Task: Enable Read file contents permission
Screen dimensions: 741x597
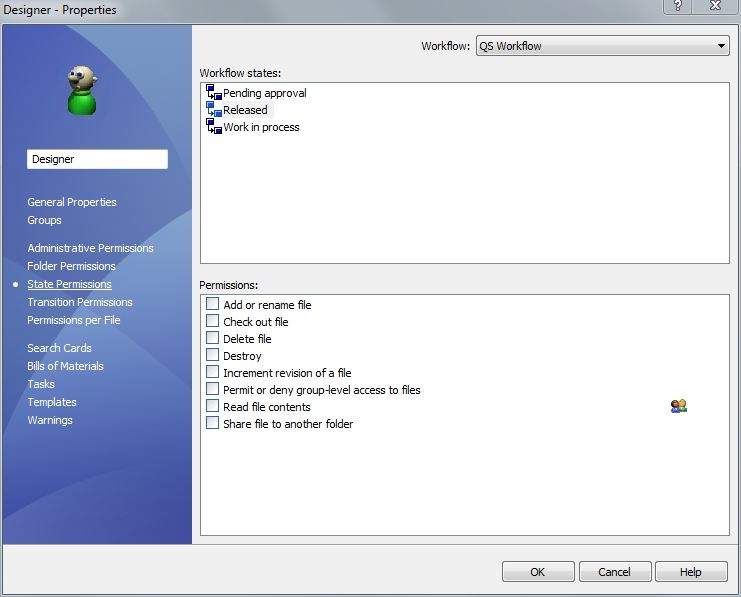Action: [x=212, y=406]
